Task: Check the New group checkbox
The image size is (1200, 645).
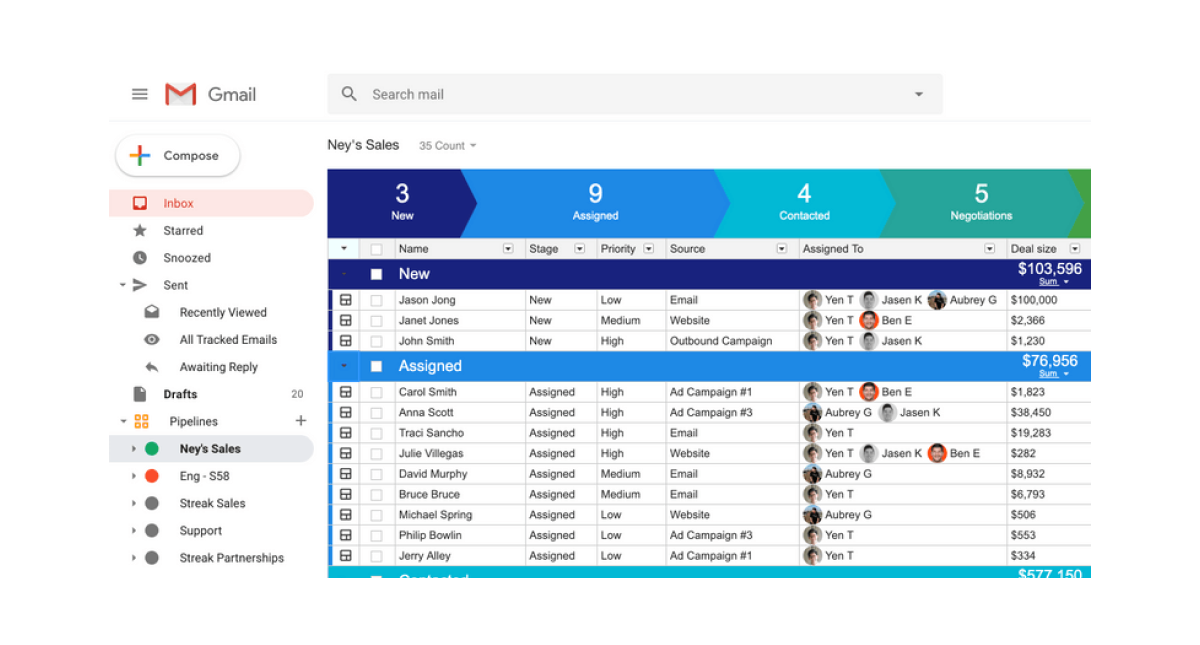Action: (x=376, y=274)
